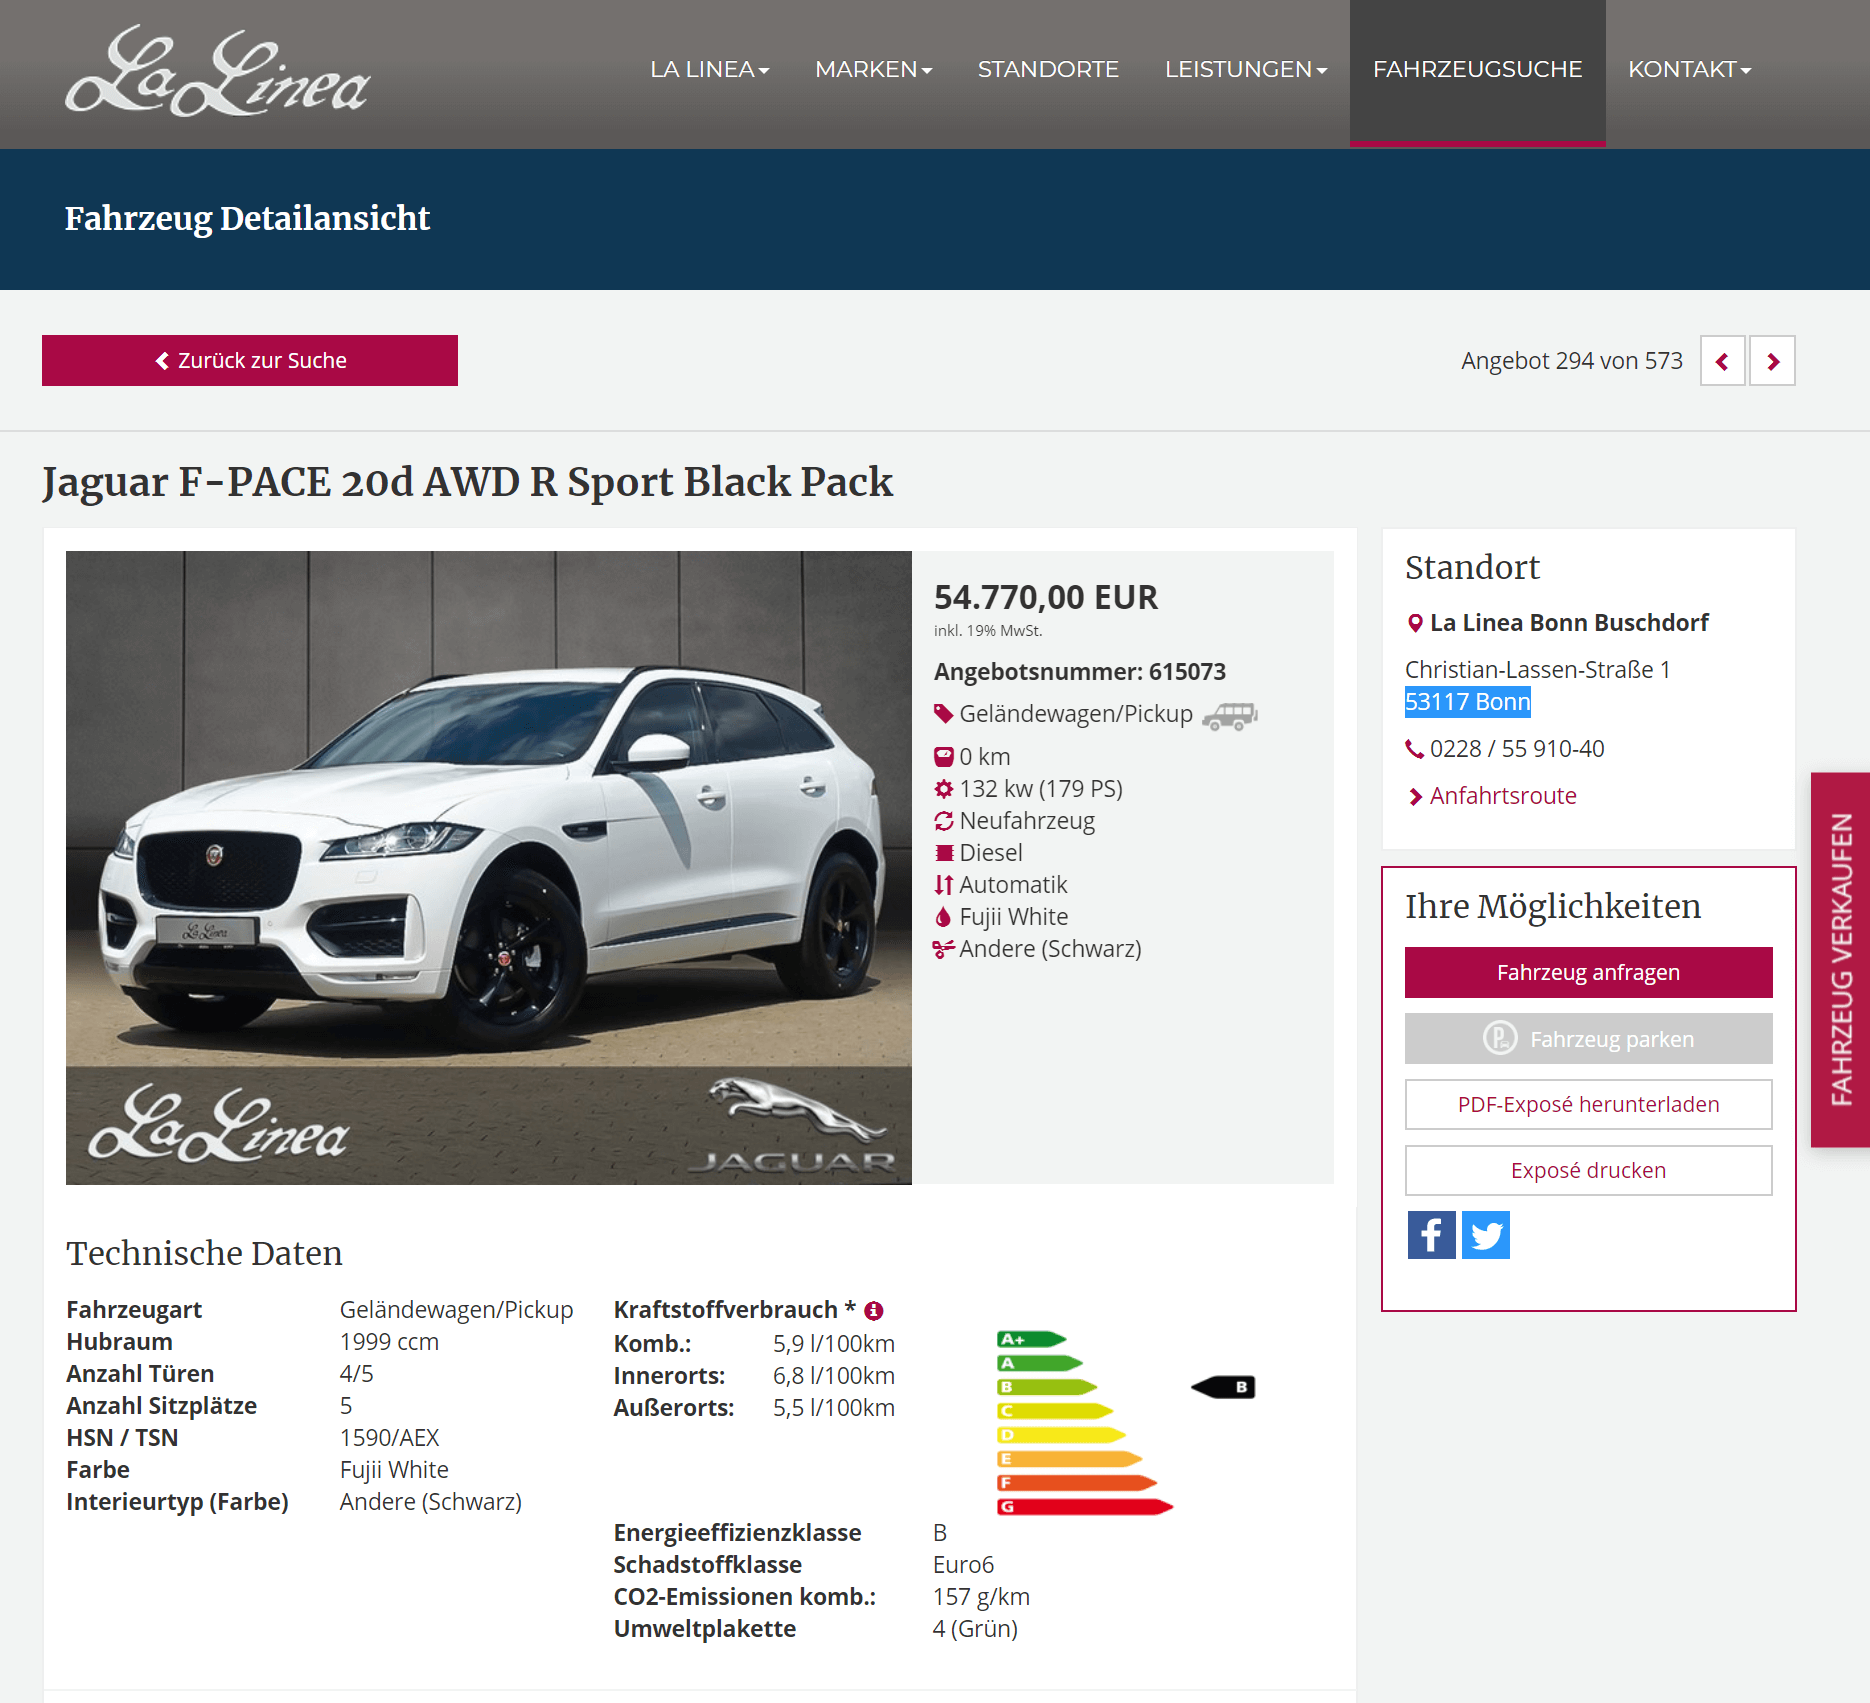Click Zurück zur Suche button
Viewport: 1870px width, 1703px height.
[x=250, y=360]
